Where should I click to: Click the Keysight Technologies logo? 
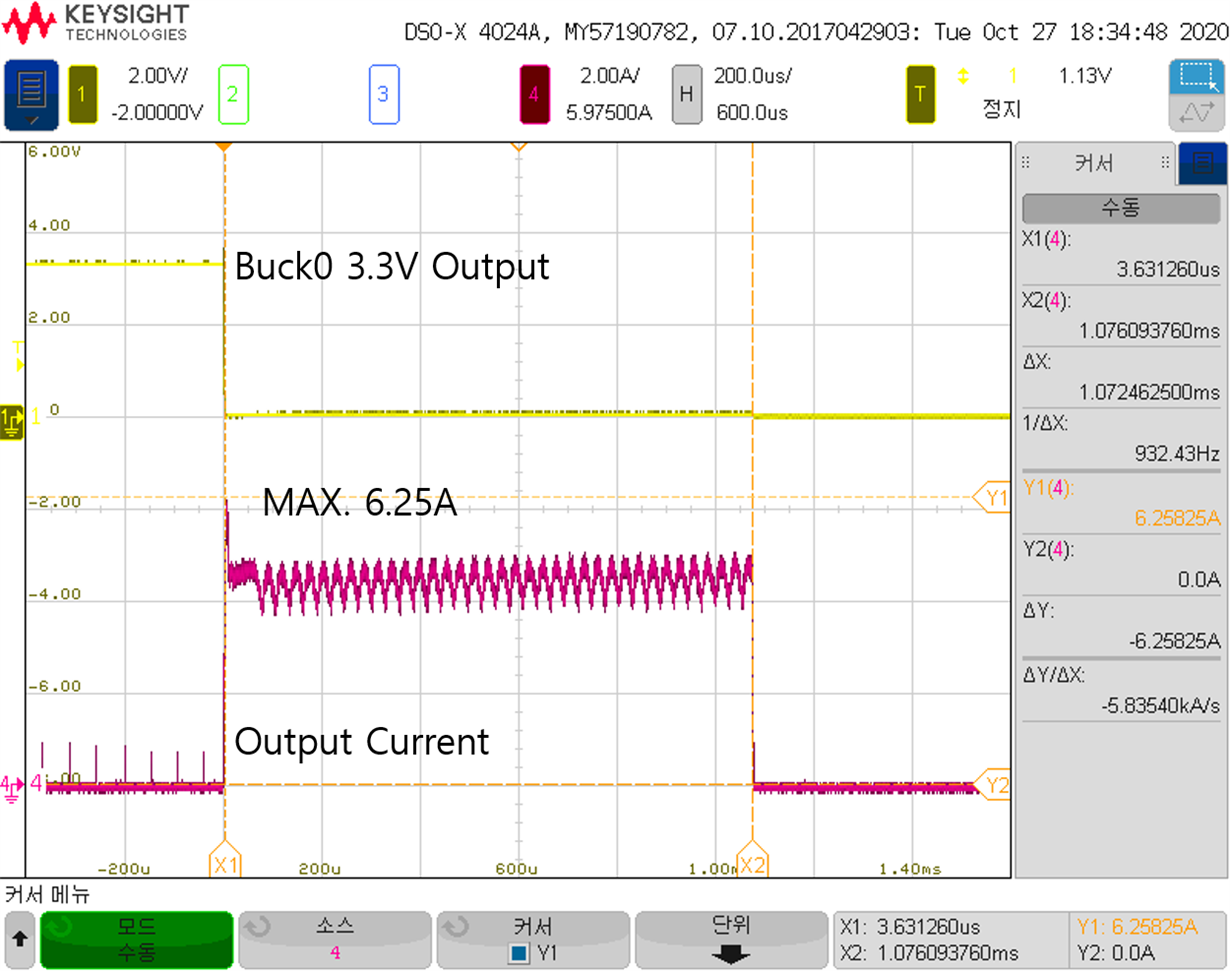point(97,24)
